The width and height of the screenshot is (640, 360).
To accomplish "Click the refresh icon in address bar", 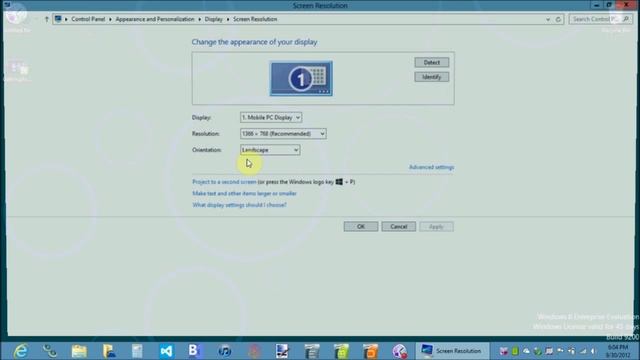I will point(558,19).
